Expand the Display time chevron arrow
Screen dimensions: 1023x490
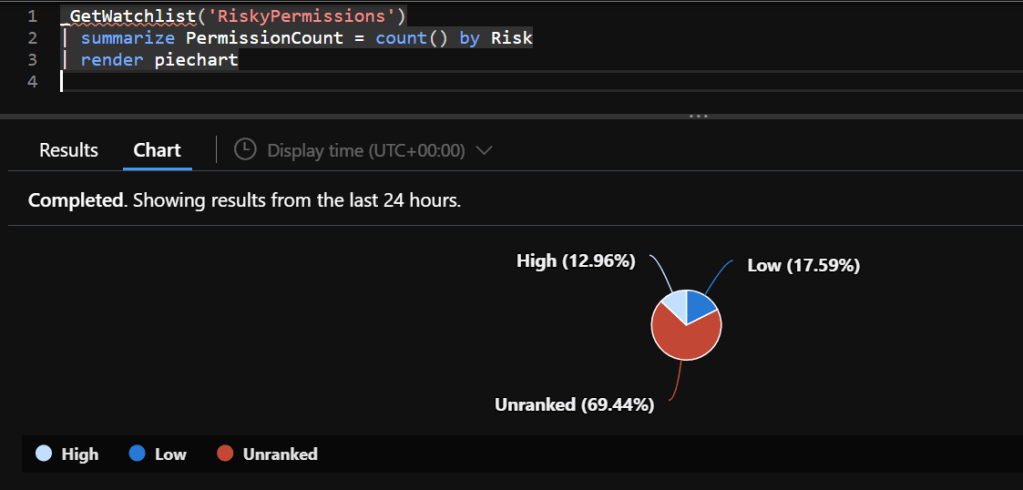click(485, 150)
